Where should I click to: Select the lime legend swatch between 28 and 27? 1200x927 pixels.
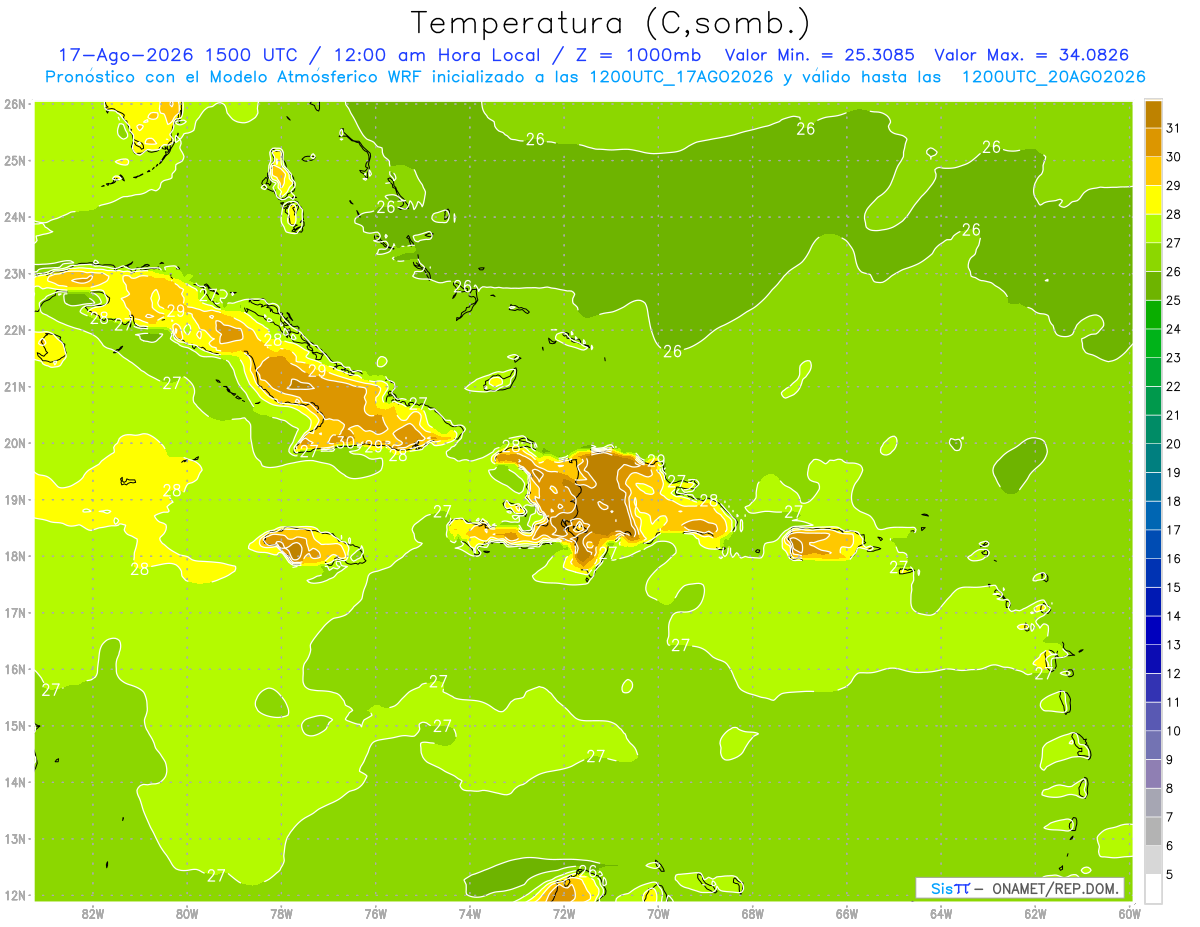1153,228
